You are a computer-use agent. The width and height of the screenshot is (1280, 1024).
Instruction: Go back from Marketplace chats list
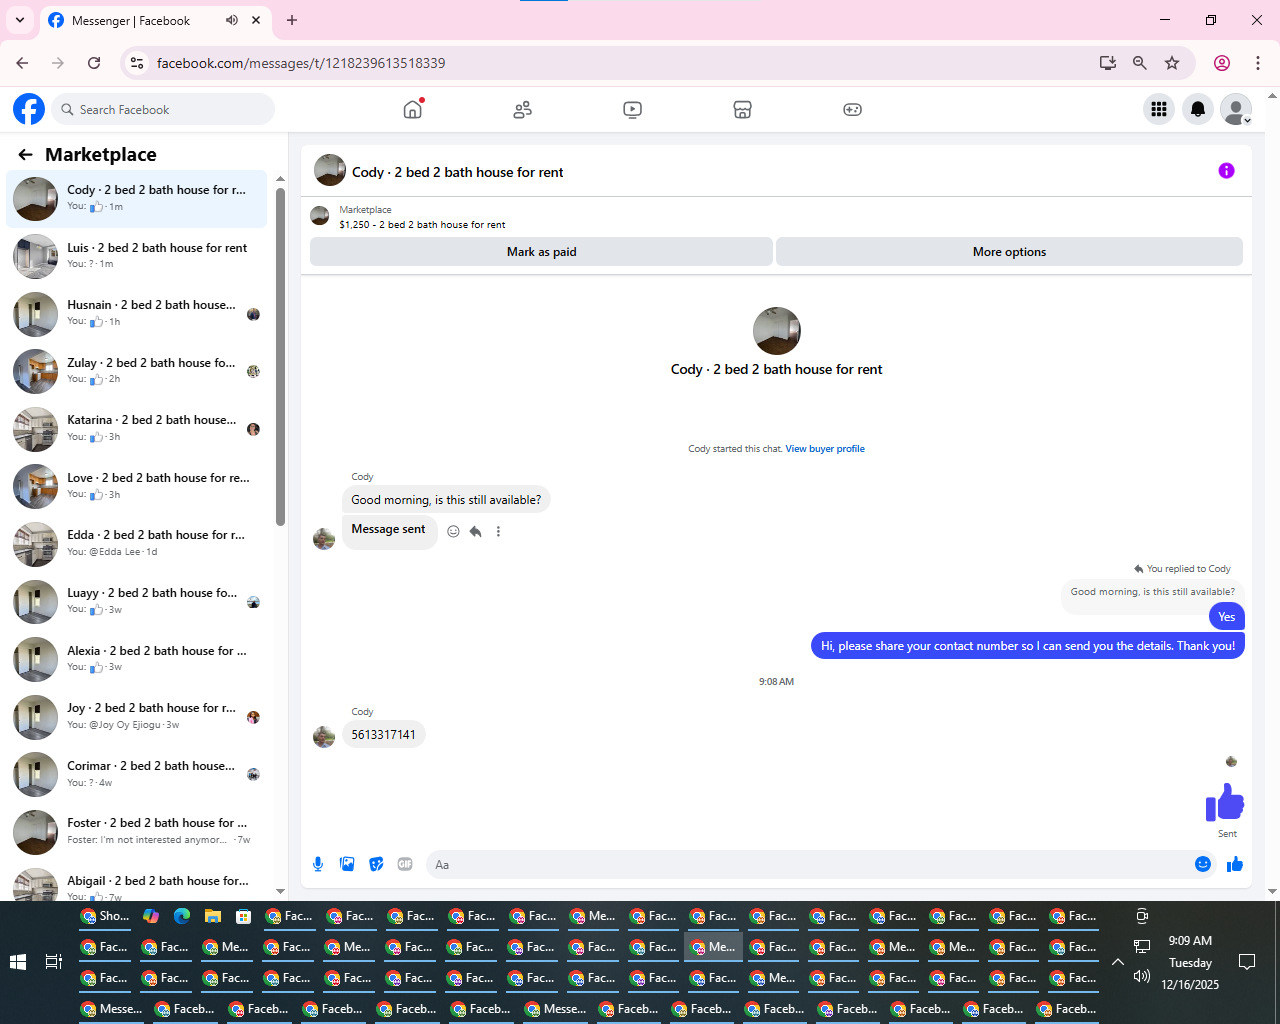click(x=25, y=154)
